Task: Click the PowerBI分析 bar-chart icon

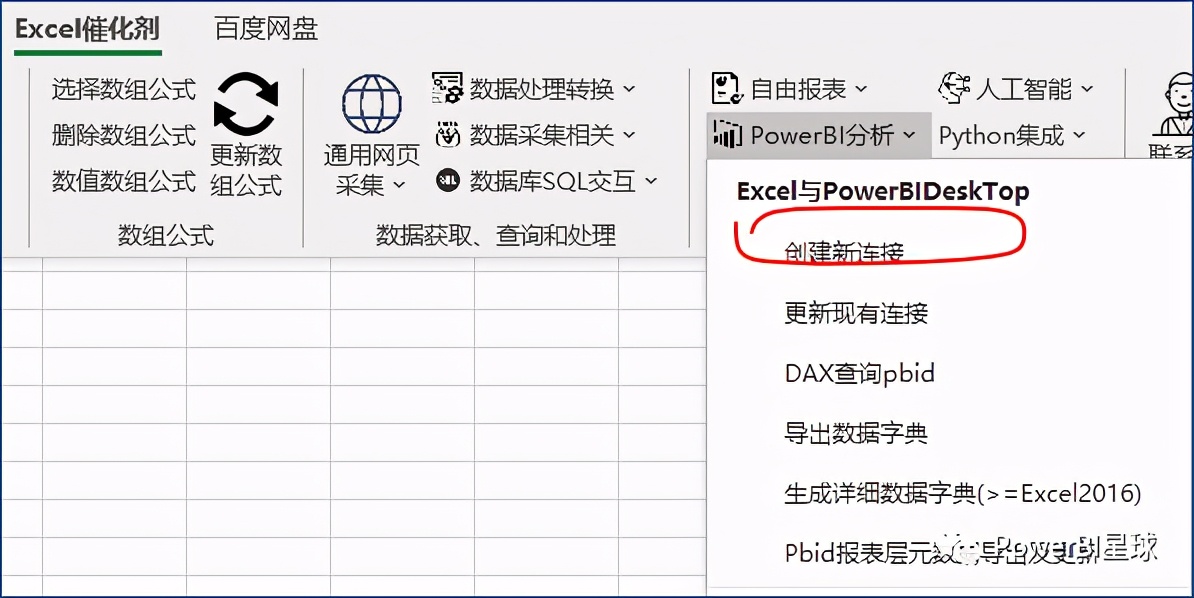Action: click(x=727, y=134)
